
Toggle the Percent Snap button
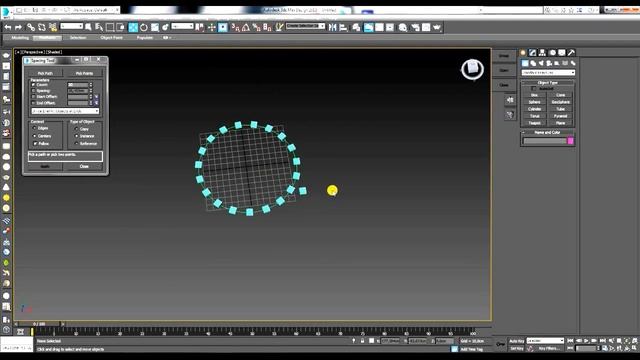tap(256, 27)
